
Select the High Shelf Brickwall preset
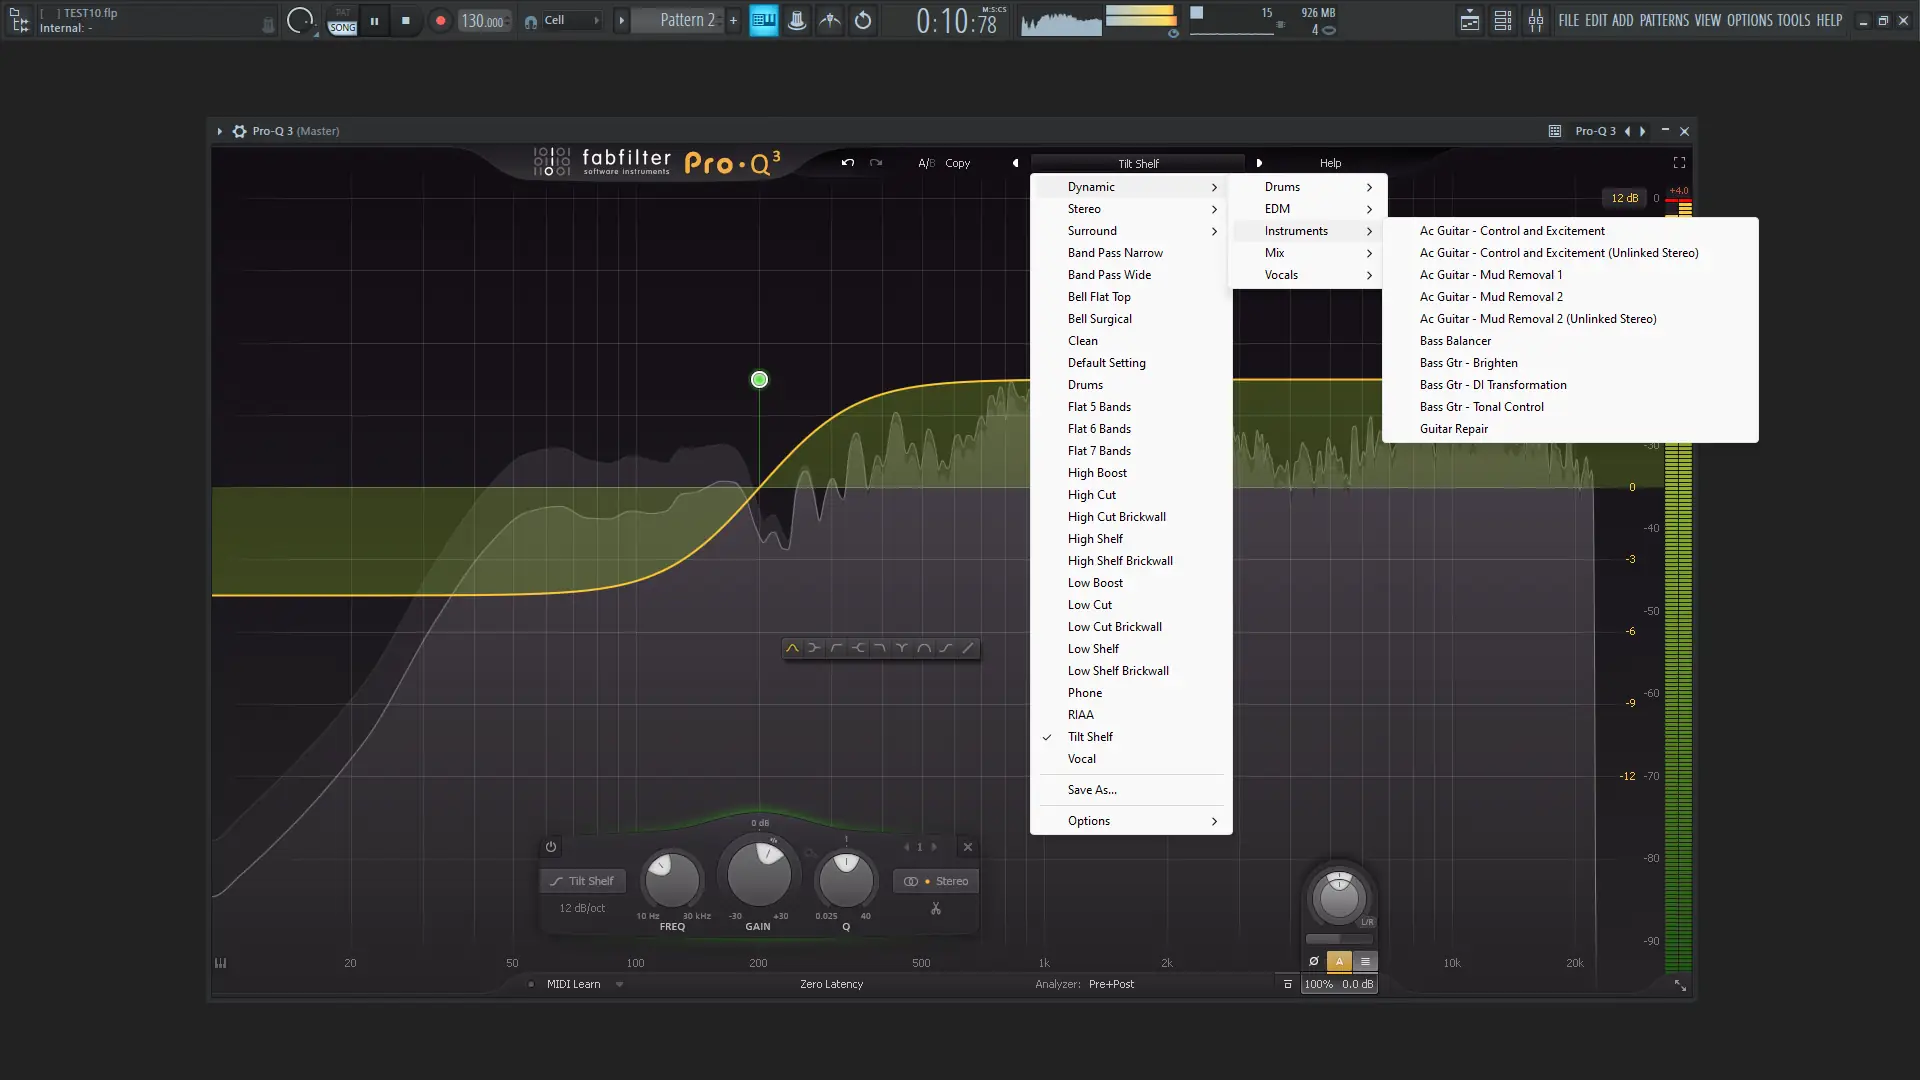1120,561
